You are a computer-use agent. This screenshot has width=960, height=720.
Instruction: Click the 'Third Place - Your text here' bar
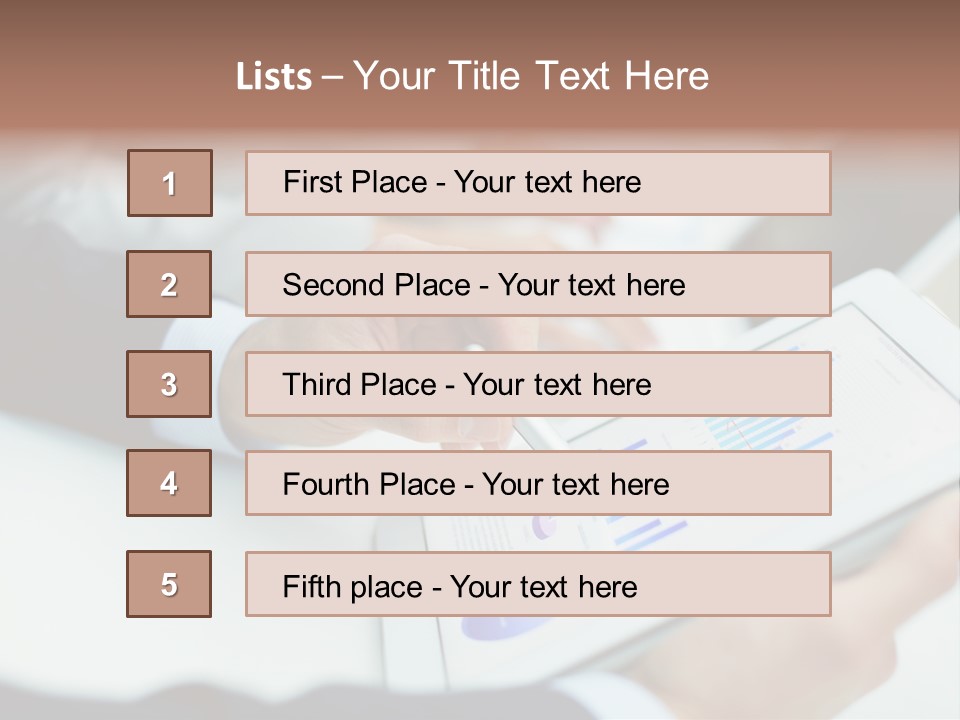(x=538, y=384)
